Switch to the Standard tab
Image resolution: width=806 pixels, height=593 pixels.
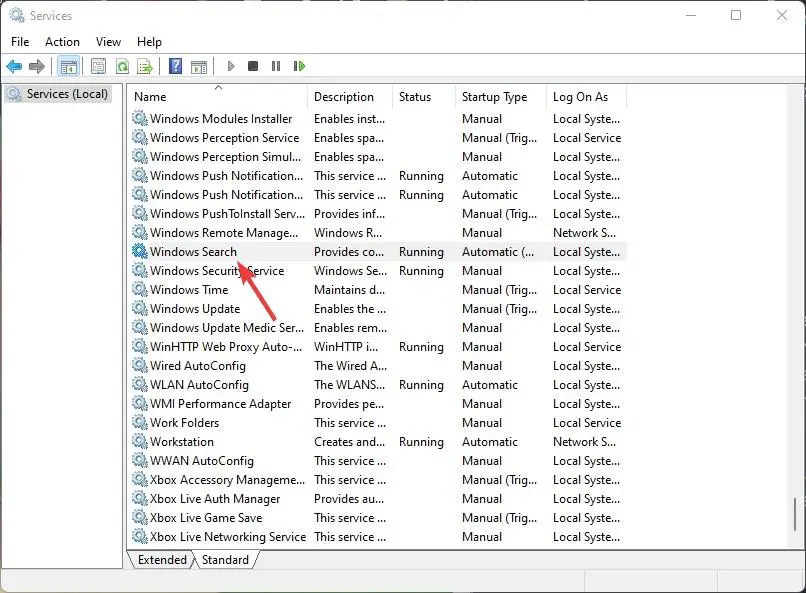tap(226, 560)
